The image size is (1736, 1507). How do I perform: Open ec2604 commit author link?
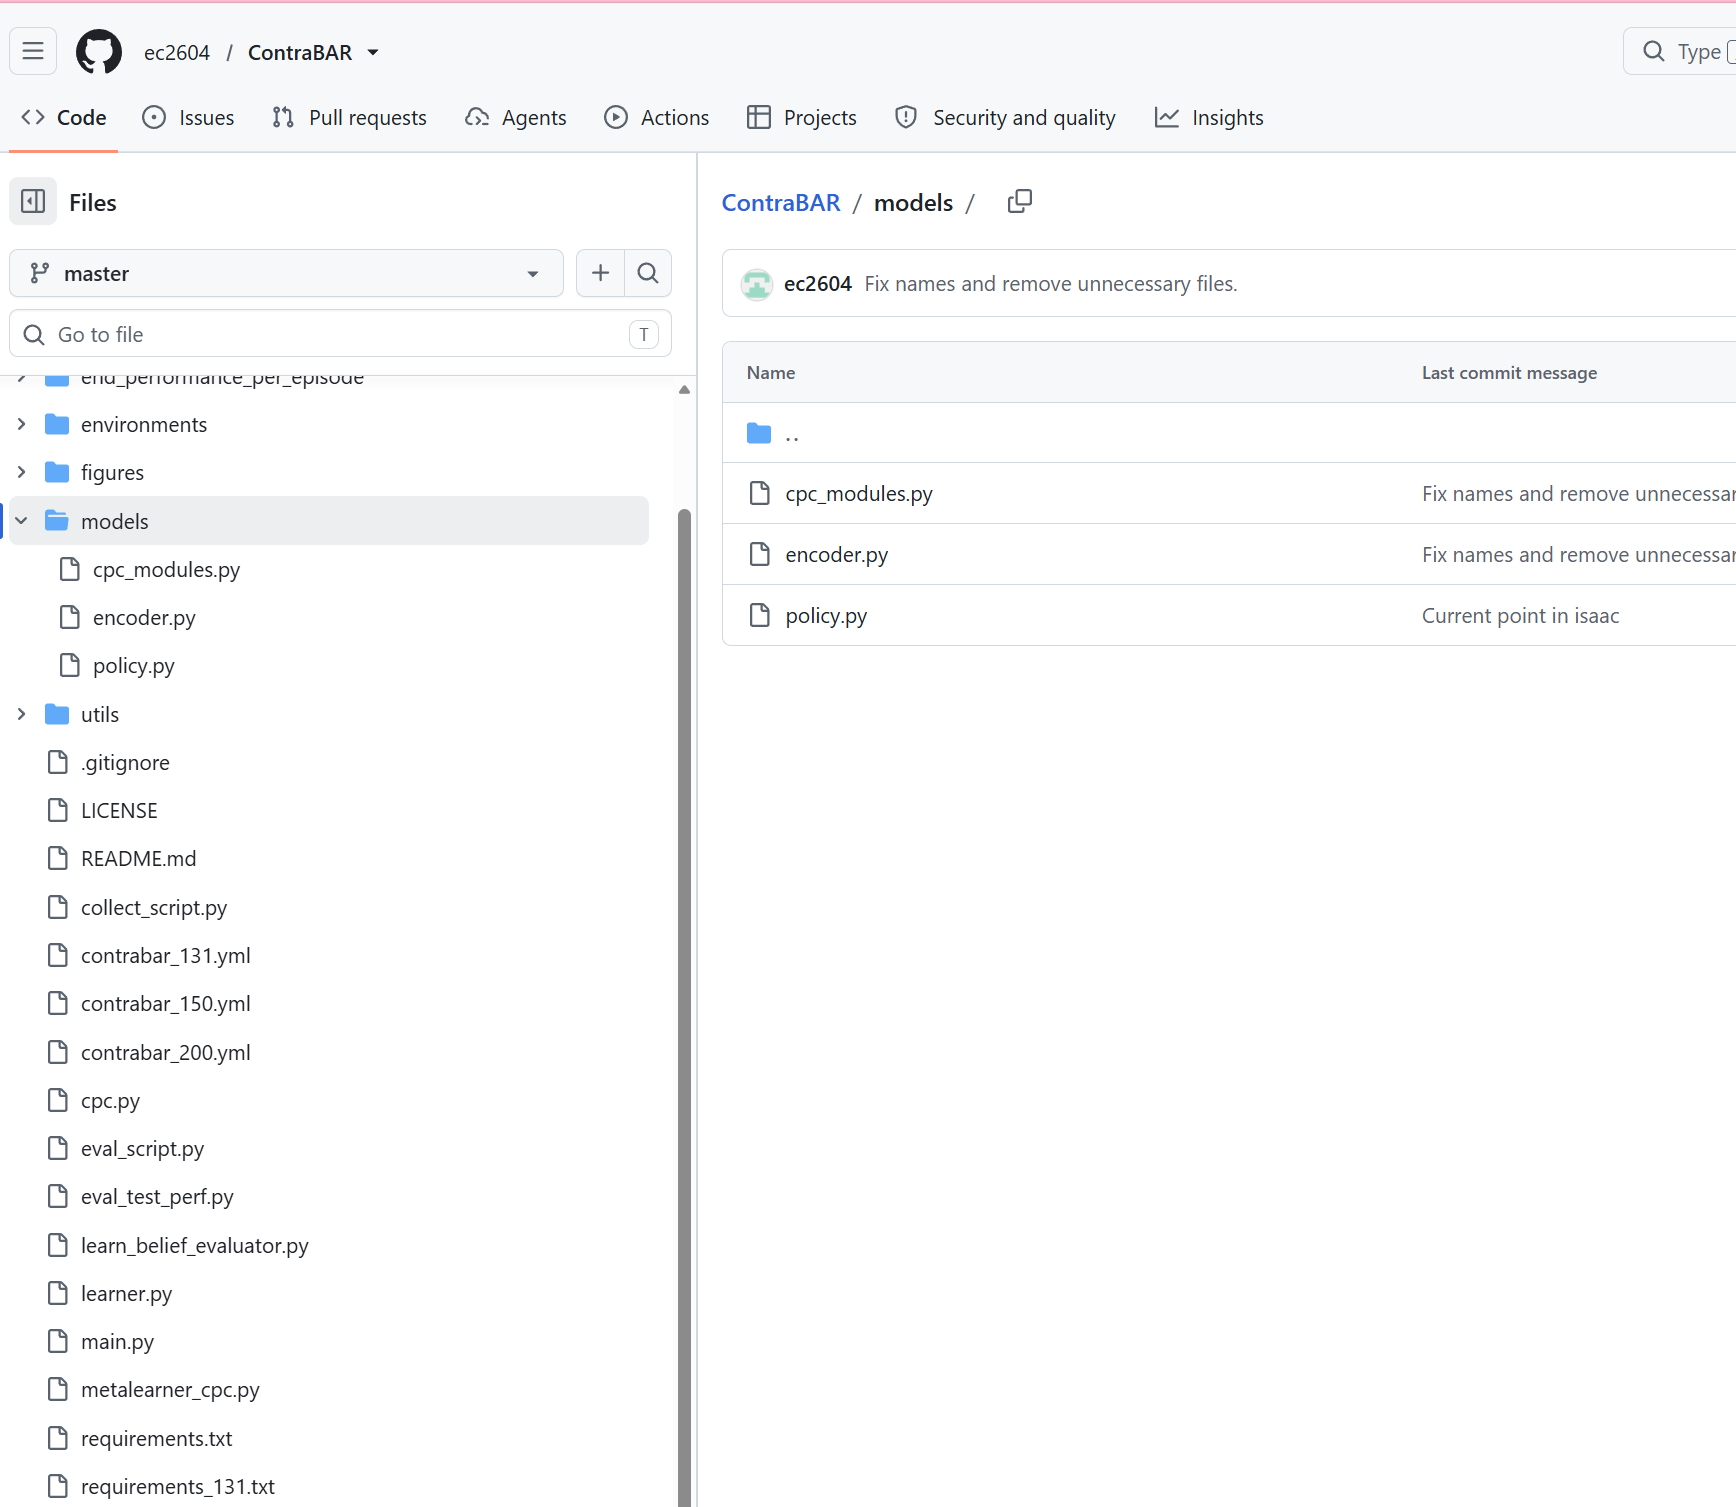pos(818,284)
